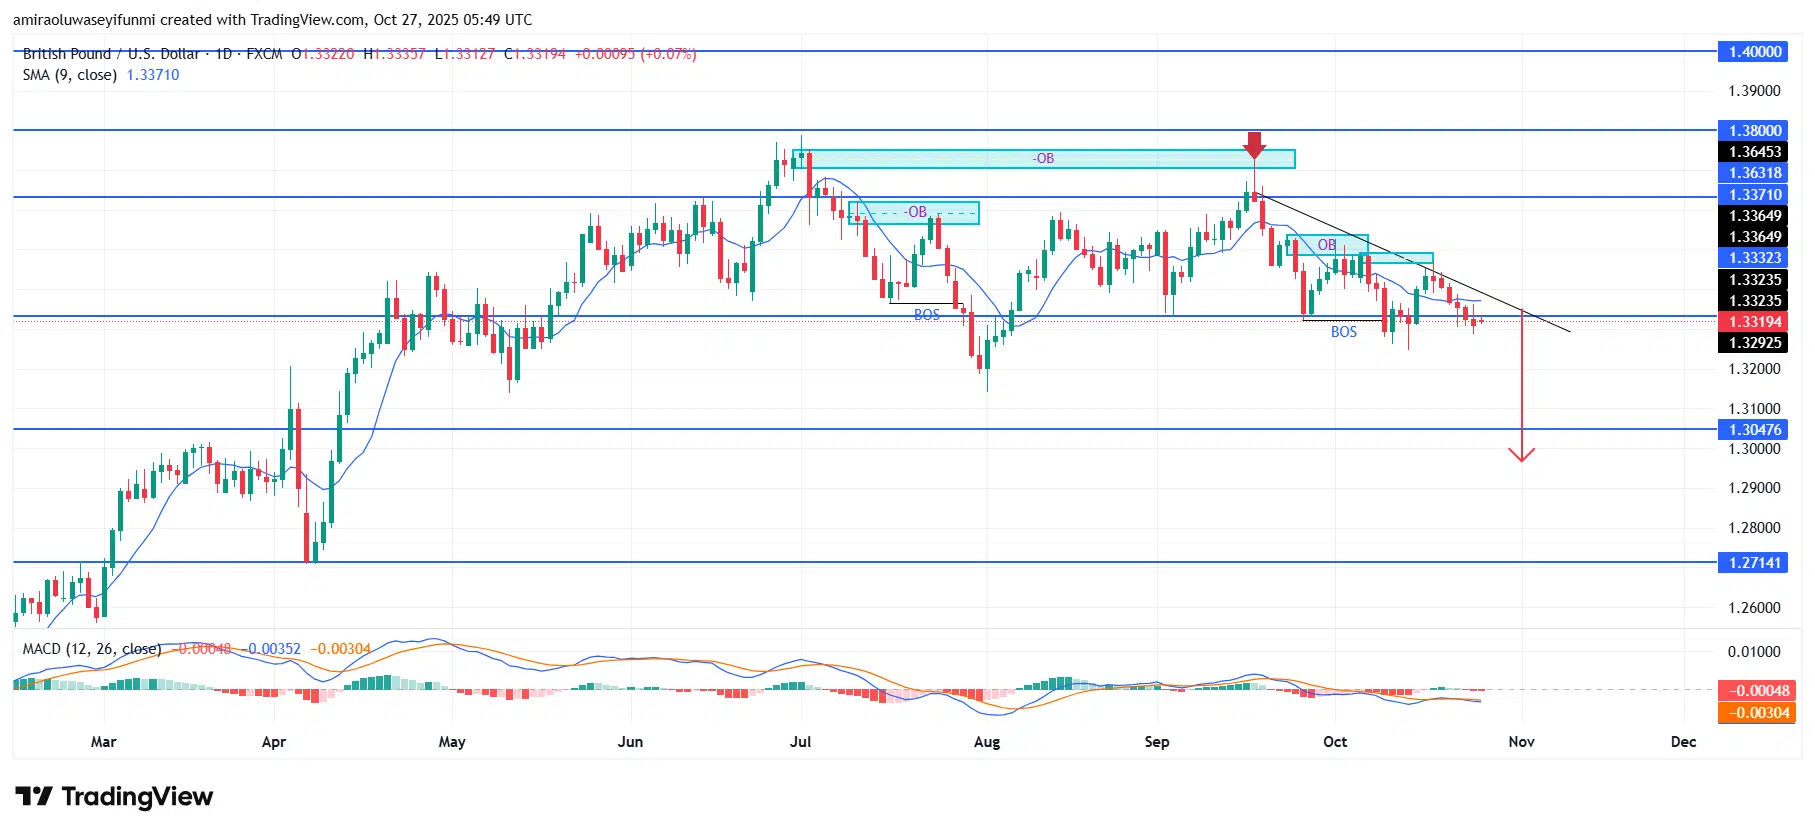Click the 1.38000 price level label

(x=1755, y=131)
